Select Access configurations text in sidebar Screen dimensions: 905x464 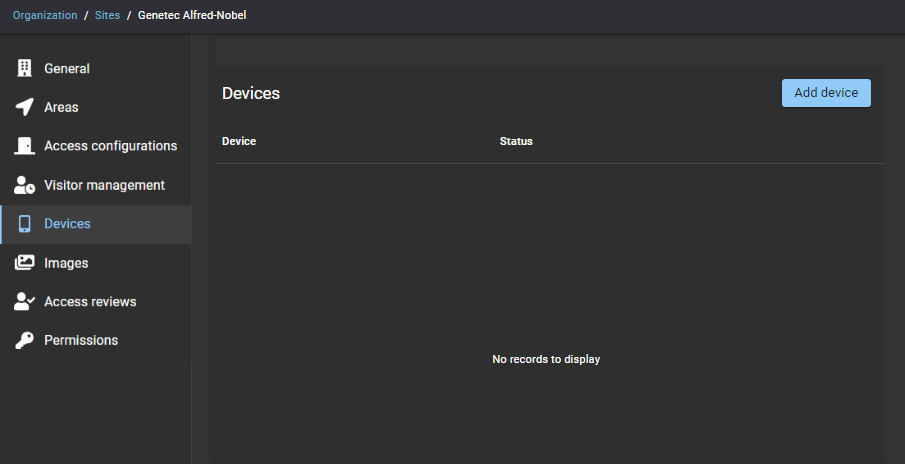click(110, 146)
